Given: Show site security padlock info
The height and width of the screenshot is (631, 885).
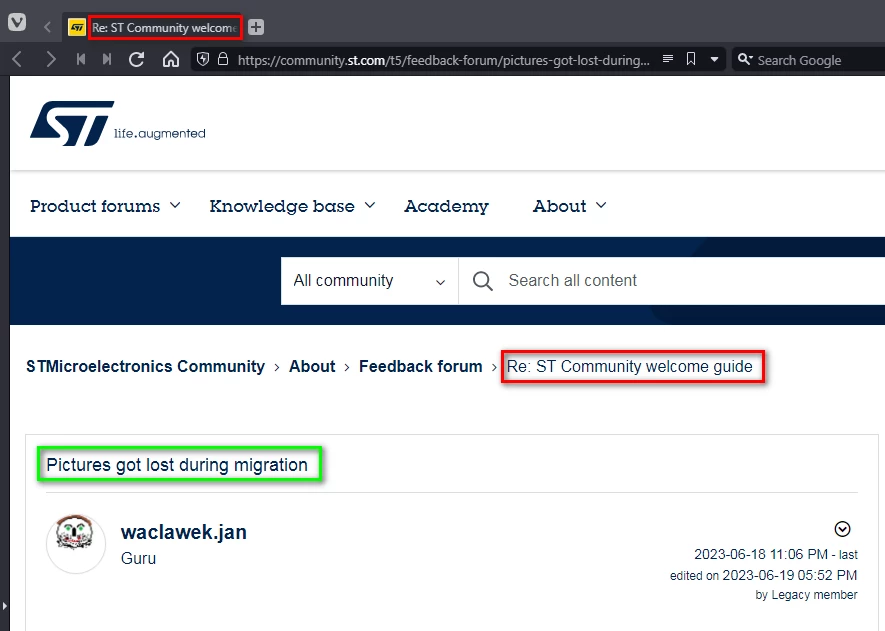Looking at the screenshot, I should coord(223,59).
